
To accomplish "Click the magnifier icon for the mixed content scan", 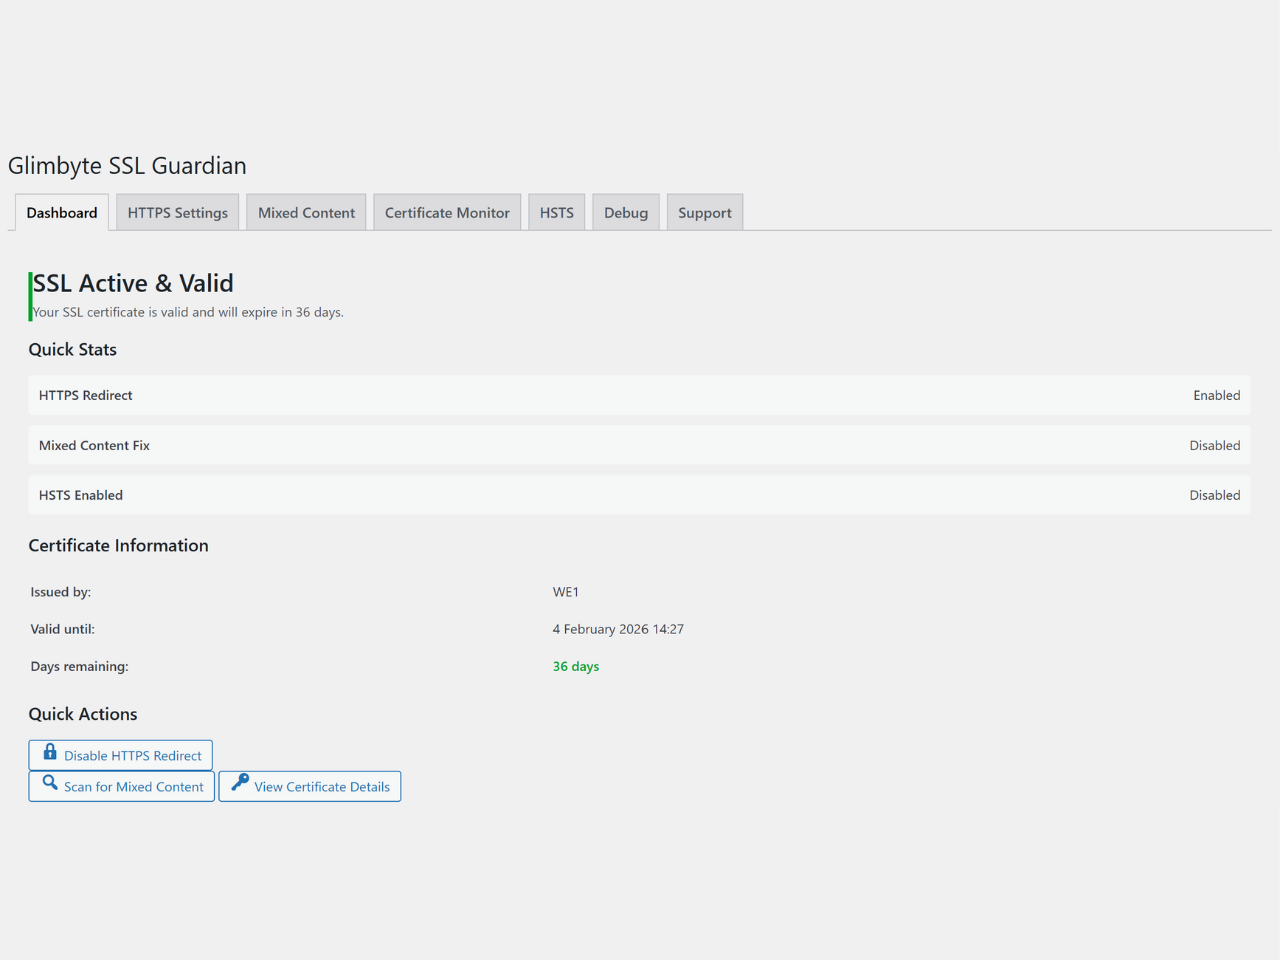I will coord(50,783).
